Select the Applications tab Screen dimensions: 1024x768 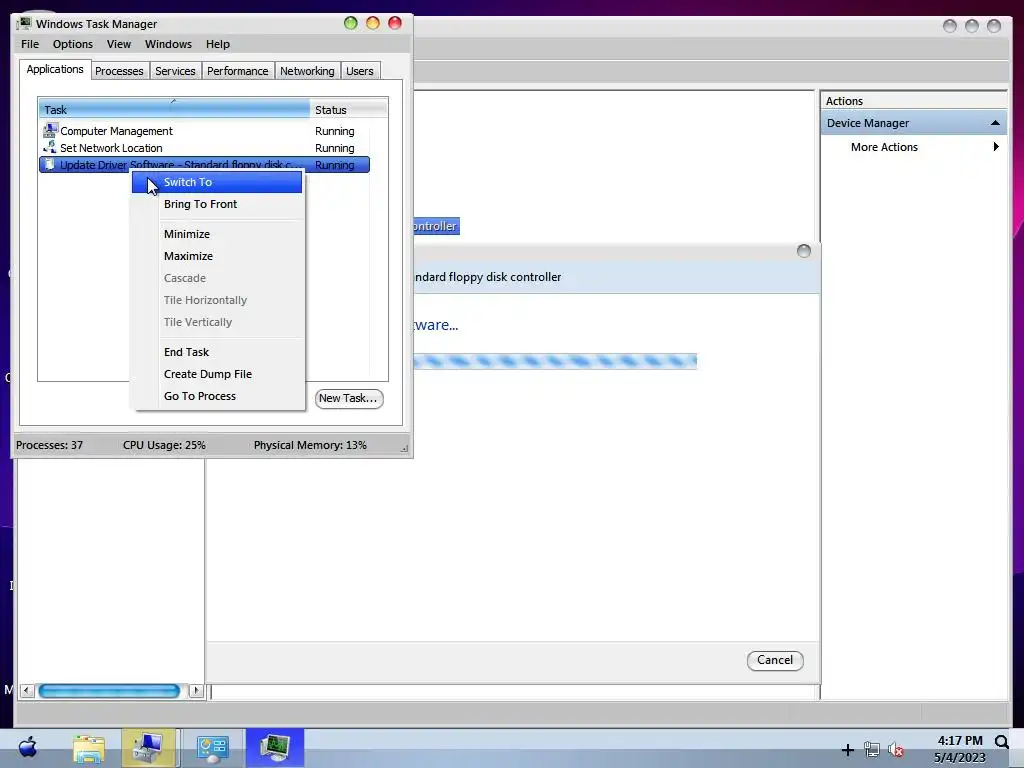pos(55,69)
